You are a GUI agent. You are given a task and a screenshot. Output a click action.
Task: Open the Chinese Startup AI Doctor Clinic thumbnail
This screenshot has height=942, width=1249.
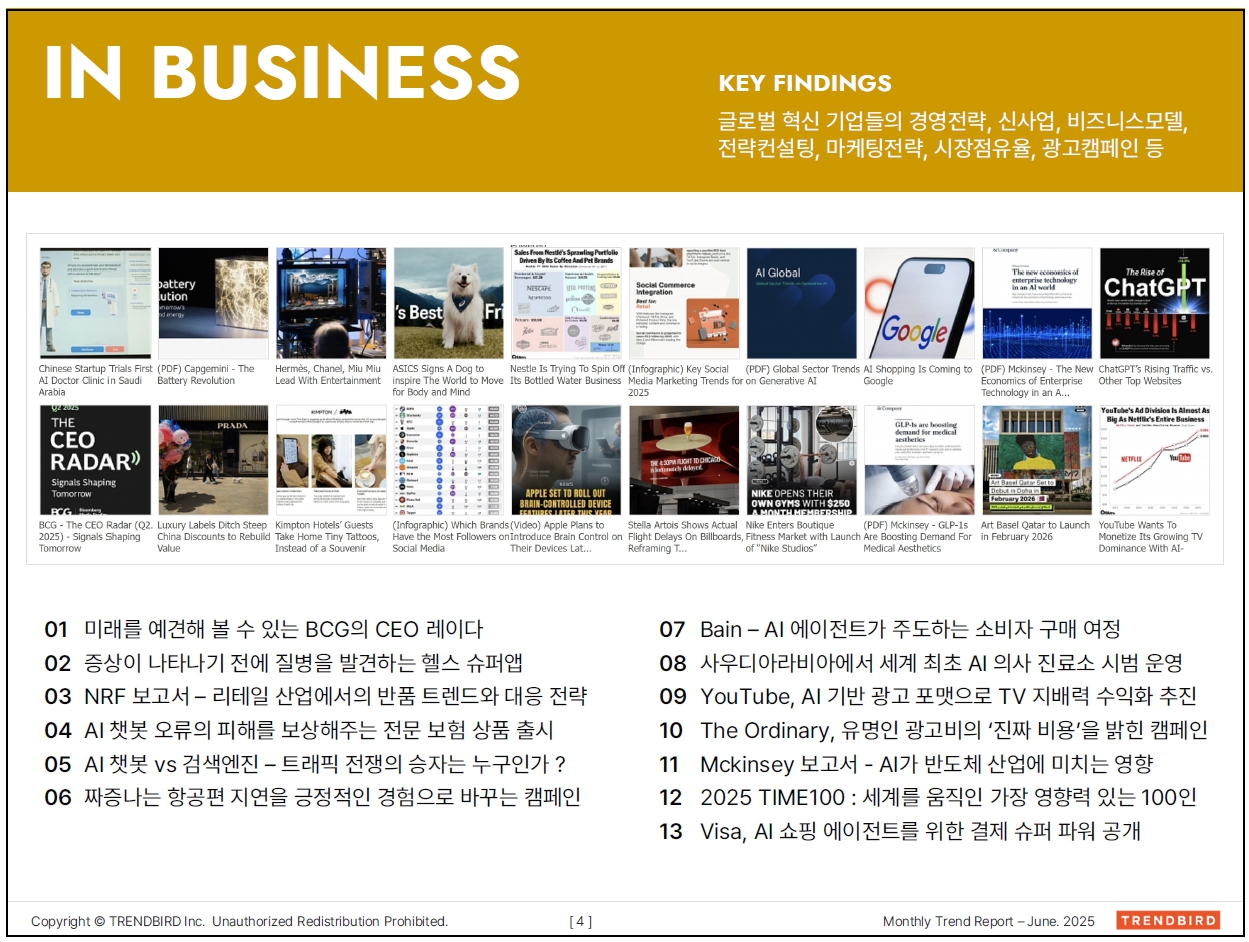pyautogui.click(x=95, y=303)
